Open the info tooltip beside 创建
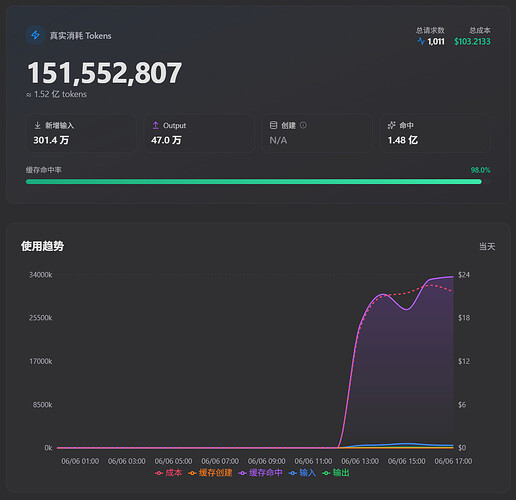Viewport: 516px width, 500px height. pyautogui.click(x=303, y=125)
